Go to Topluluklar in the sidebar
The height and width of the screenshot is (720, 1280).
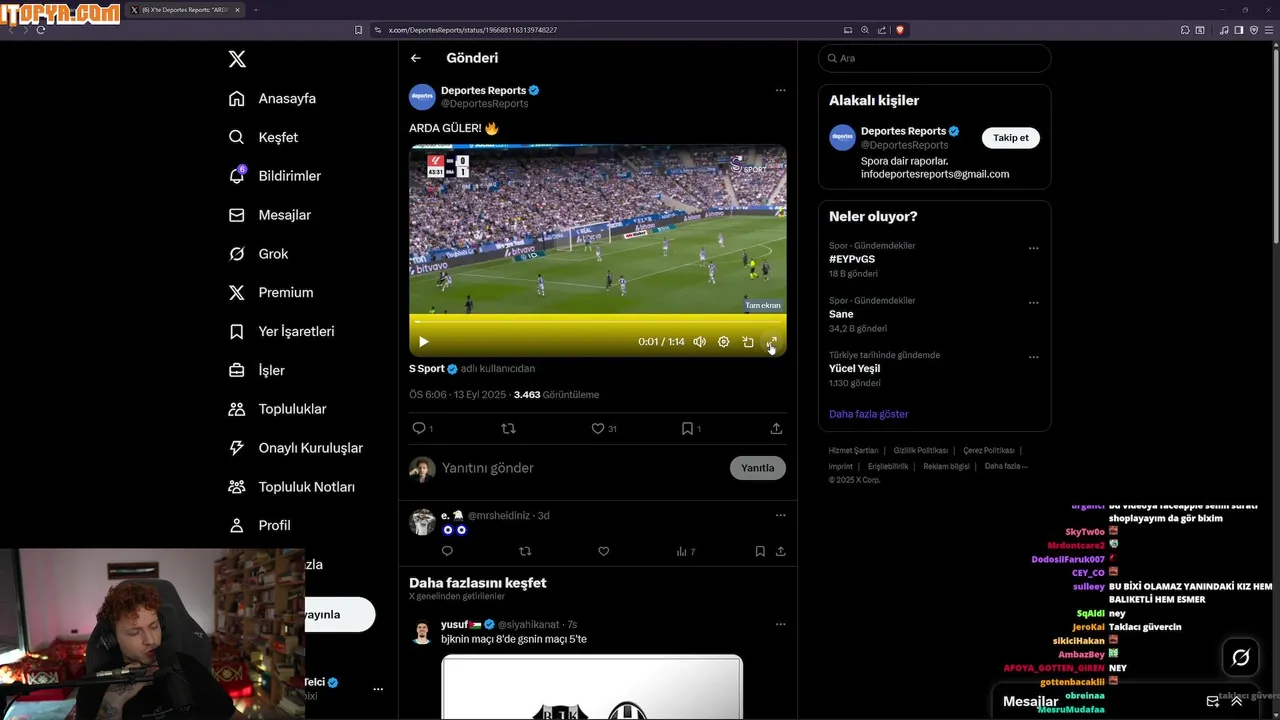click(277, 409)
